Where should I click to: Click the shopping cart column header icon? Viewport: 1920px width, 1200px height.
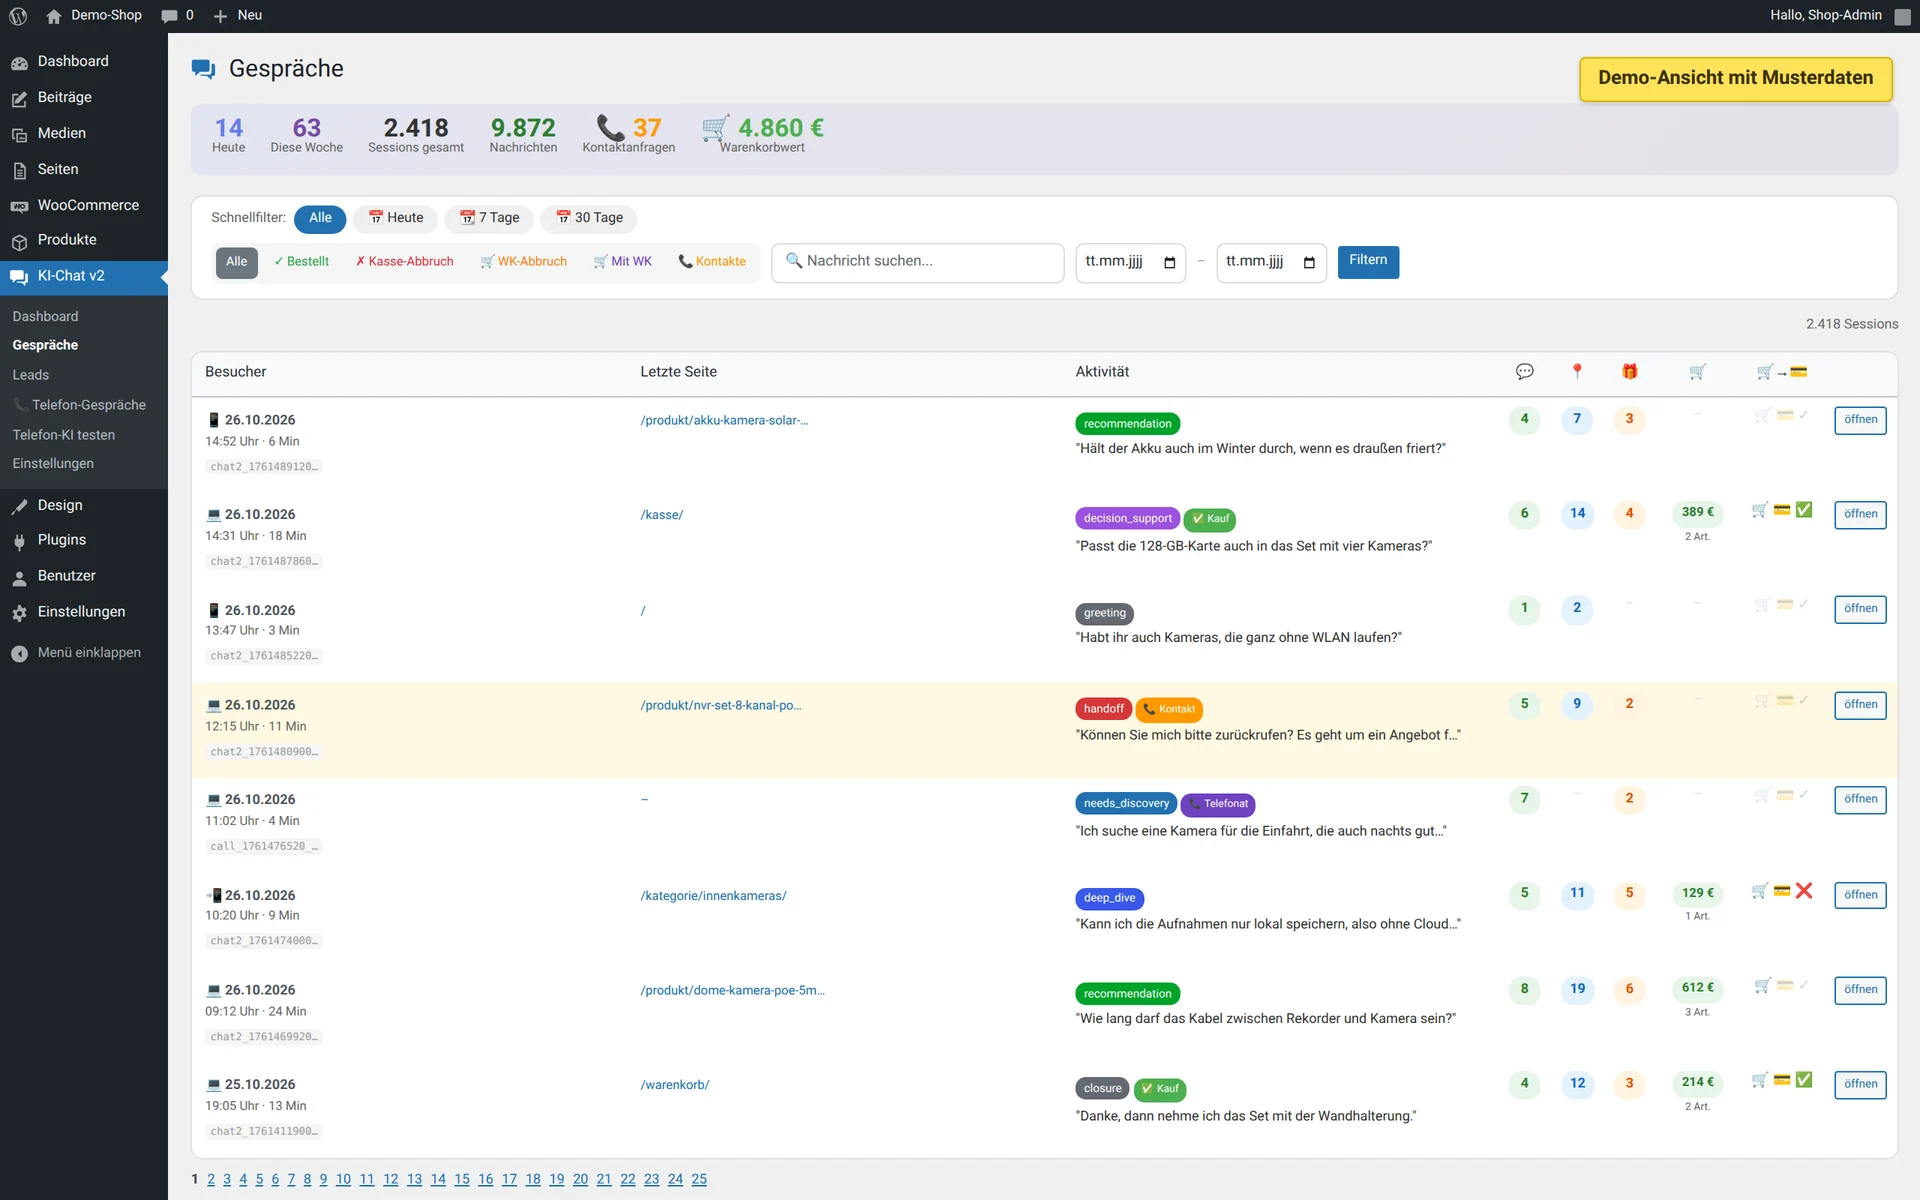pos(1697,372)
